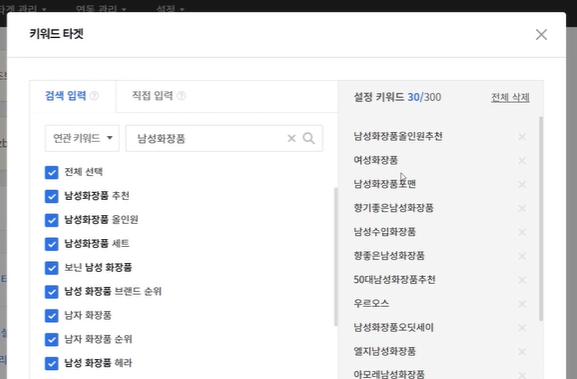Uncheck 남성 화장품 브랜드 순위 checkbox
Image resolution: width=577 pixels, height=379 pixels.
52,292
